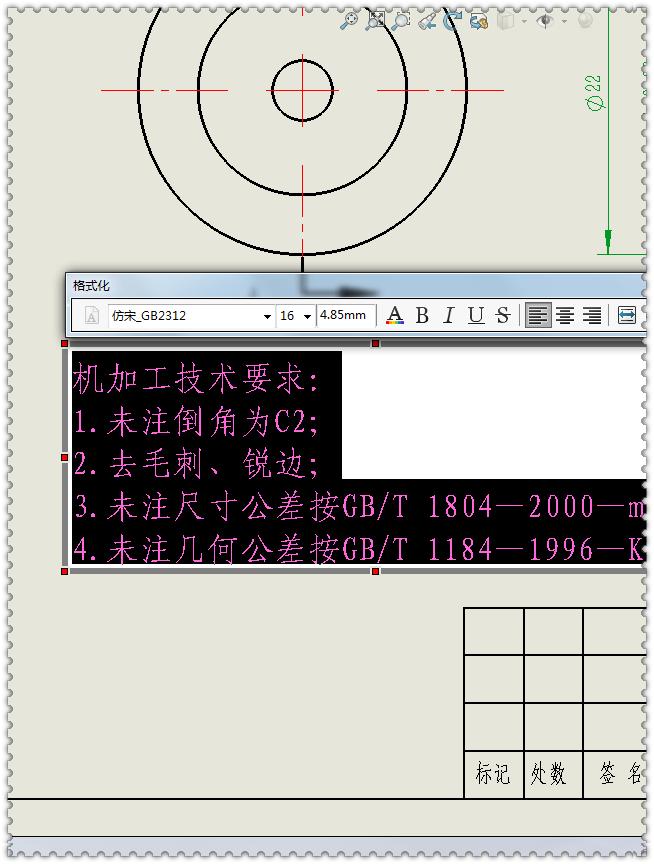Click the line 1.未注倒角为C2;
This screenshot has height=864, width=654.
[x=196, y=423]
